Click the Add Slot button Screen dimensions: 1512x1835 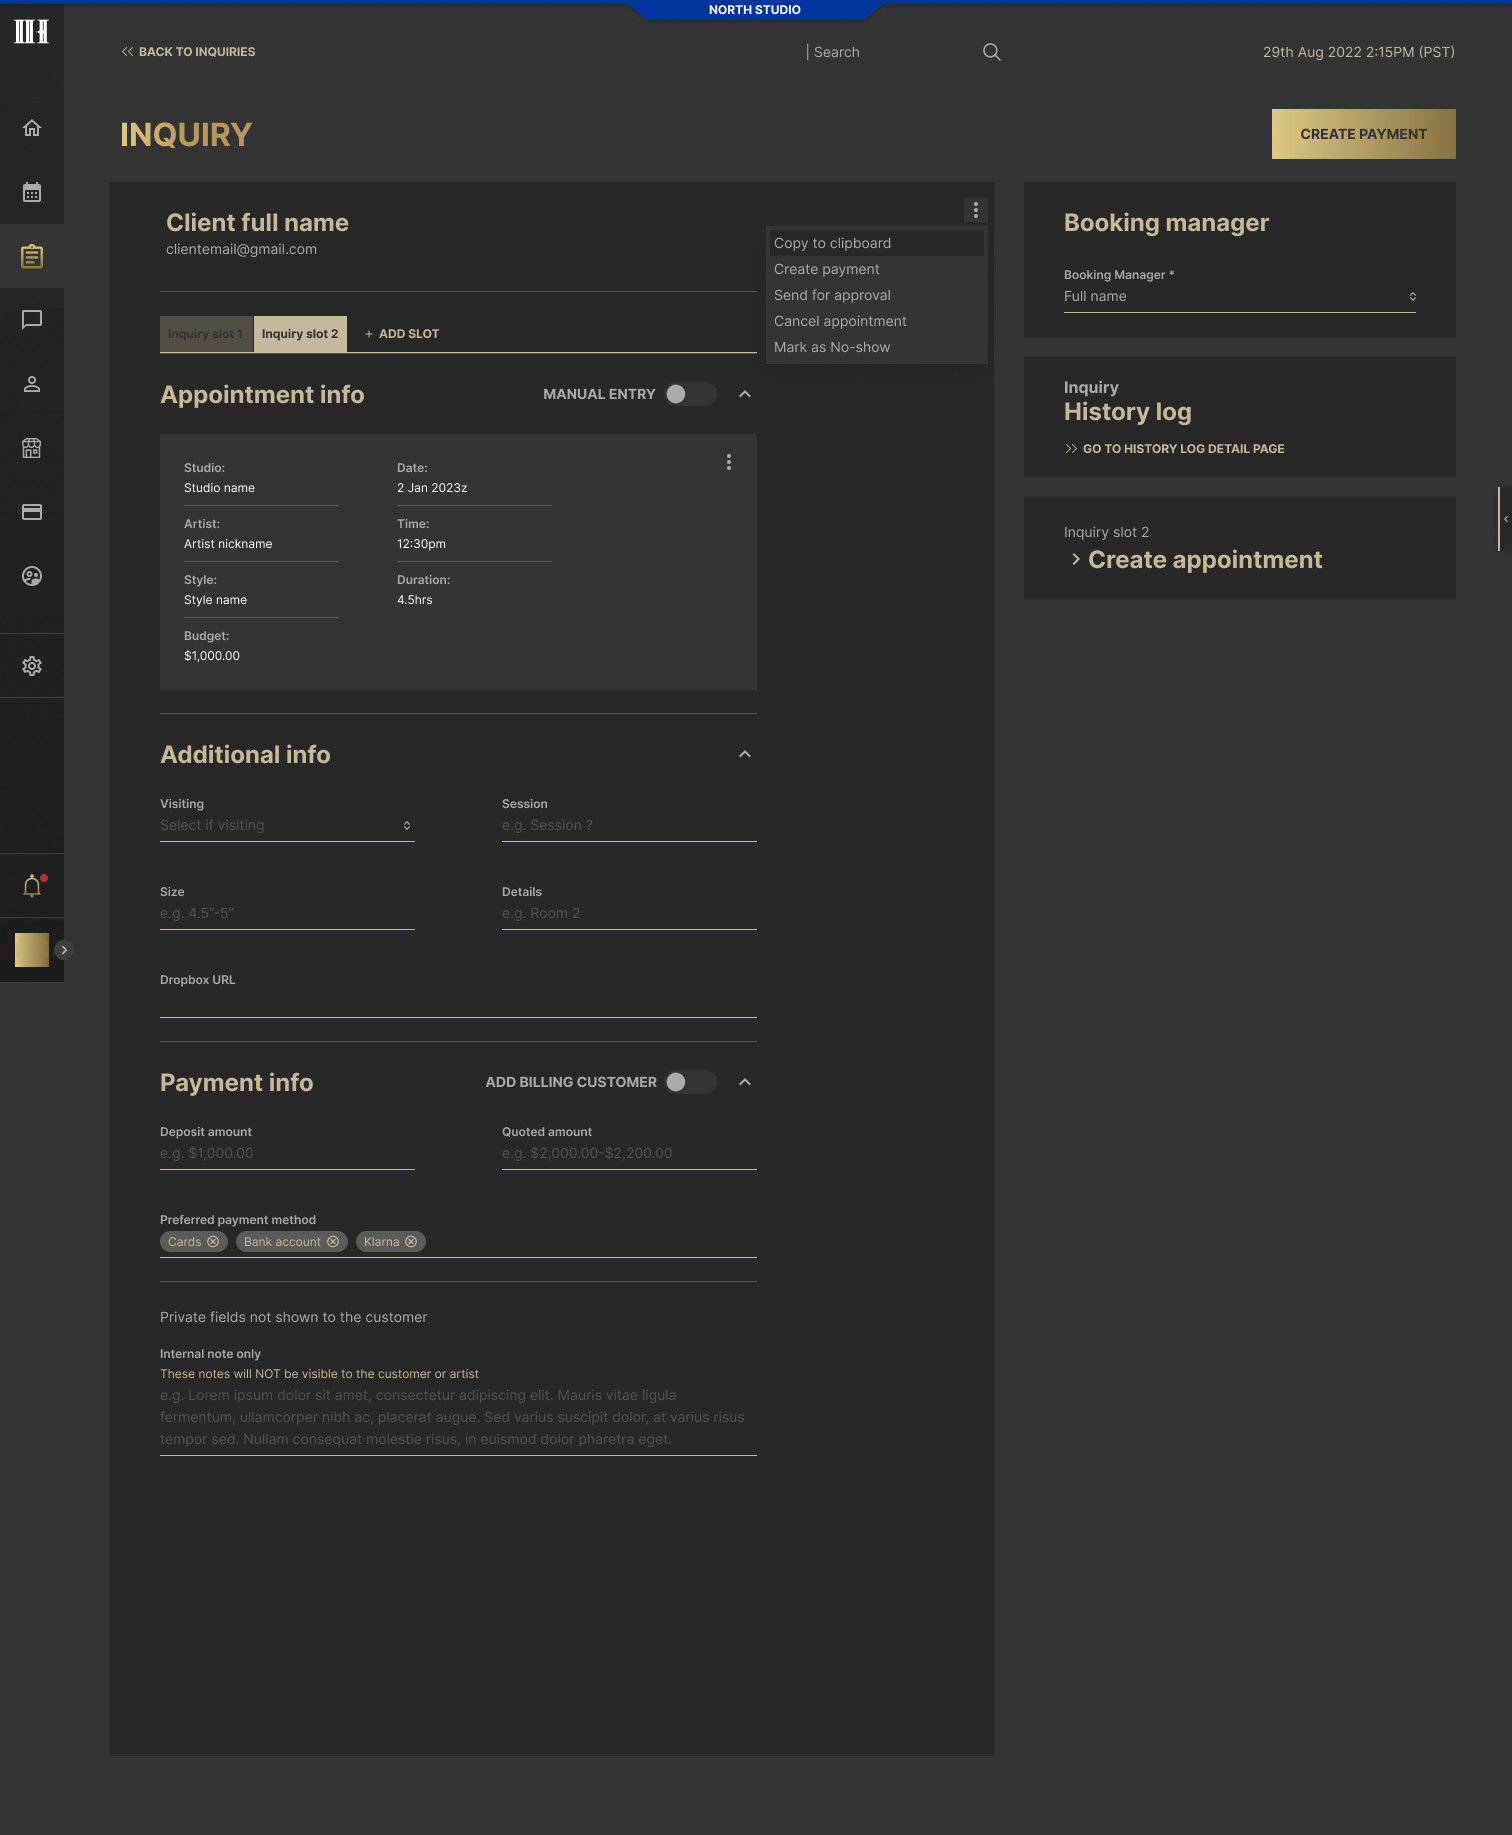[x=402, y=334]
